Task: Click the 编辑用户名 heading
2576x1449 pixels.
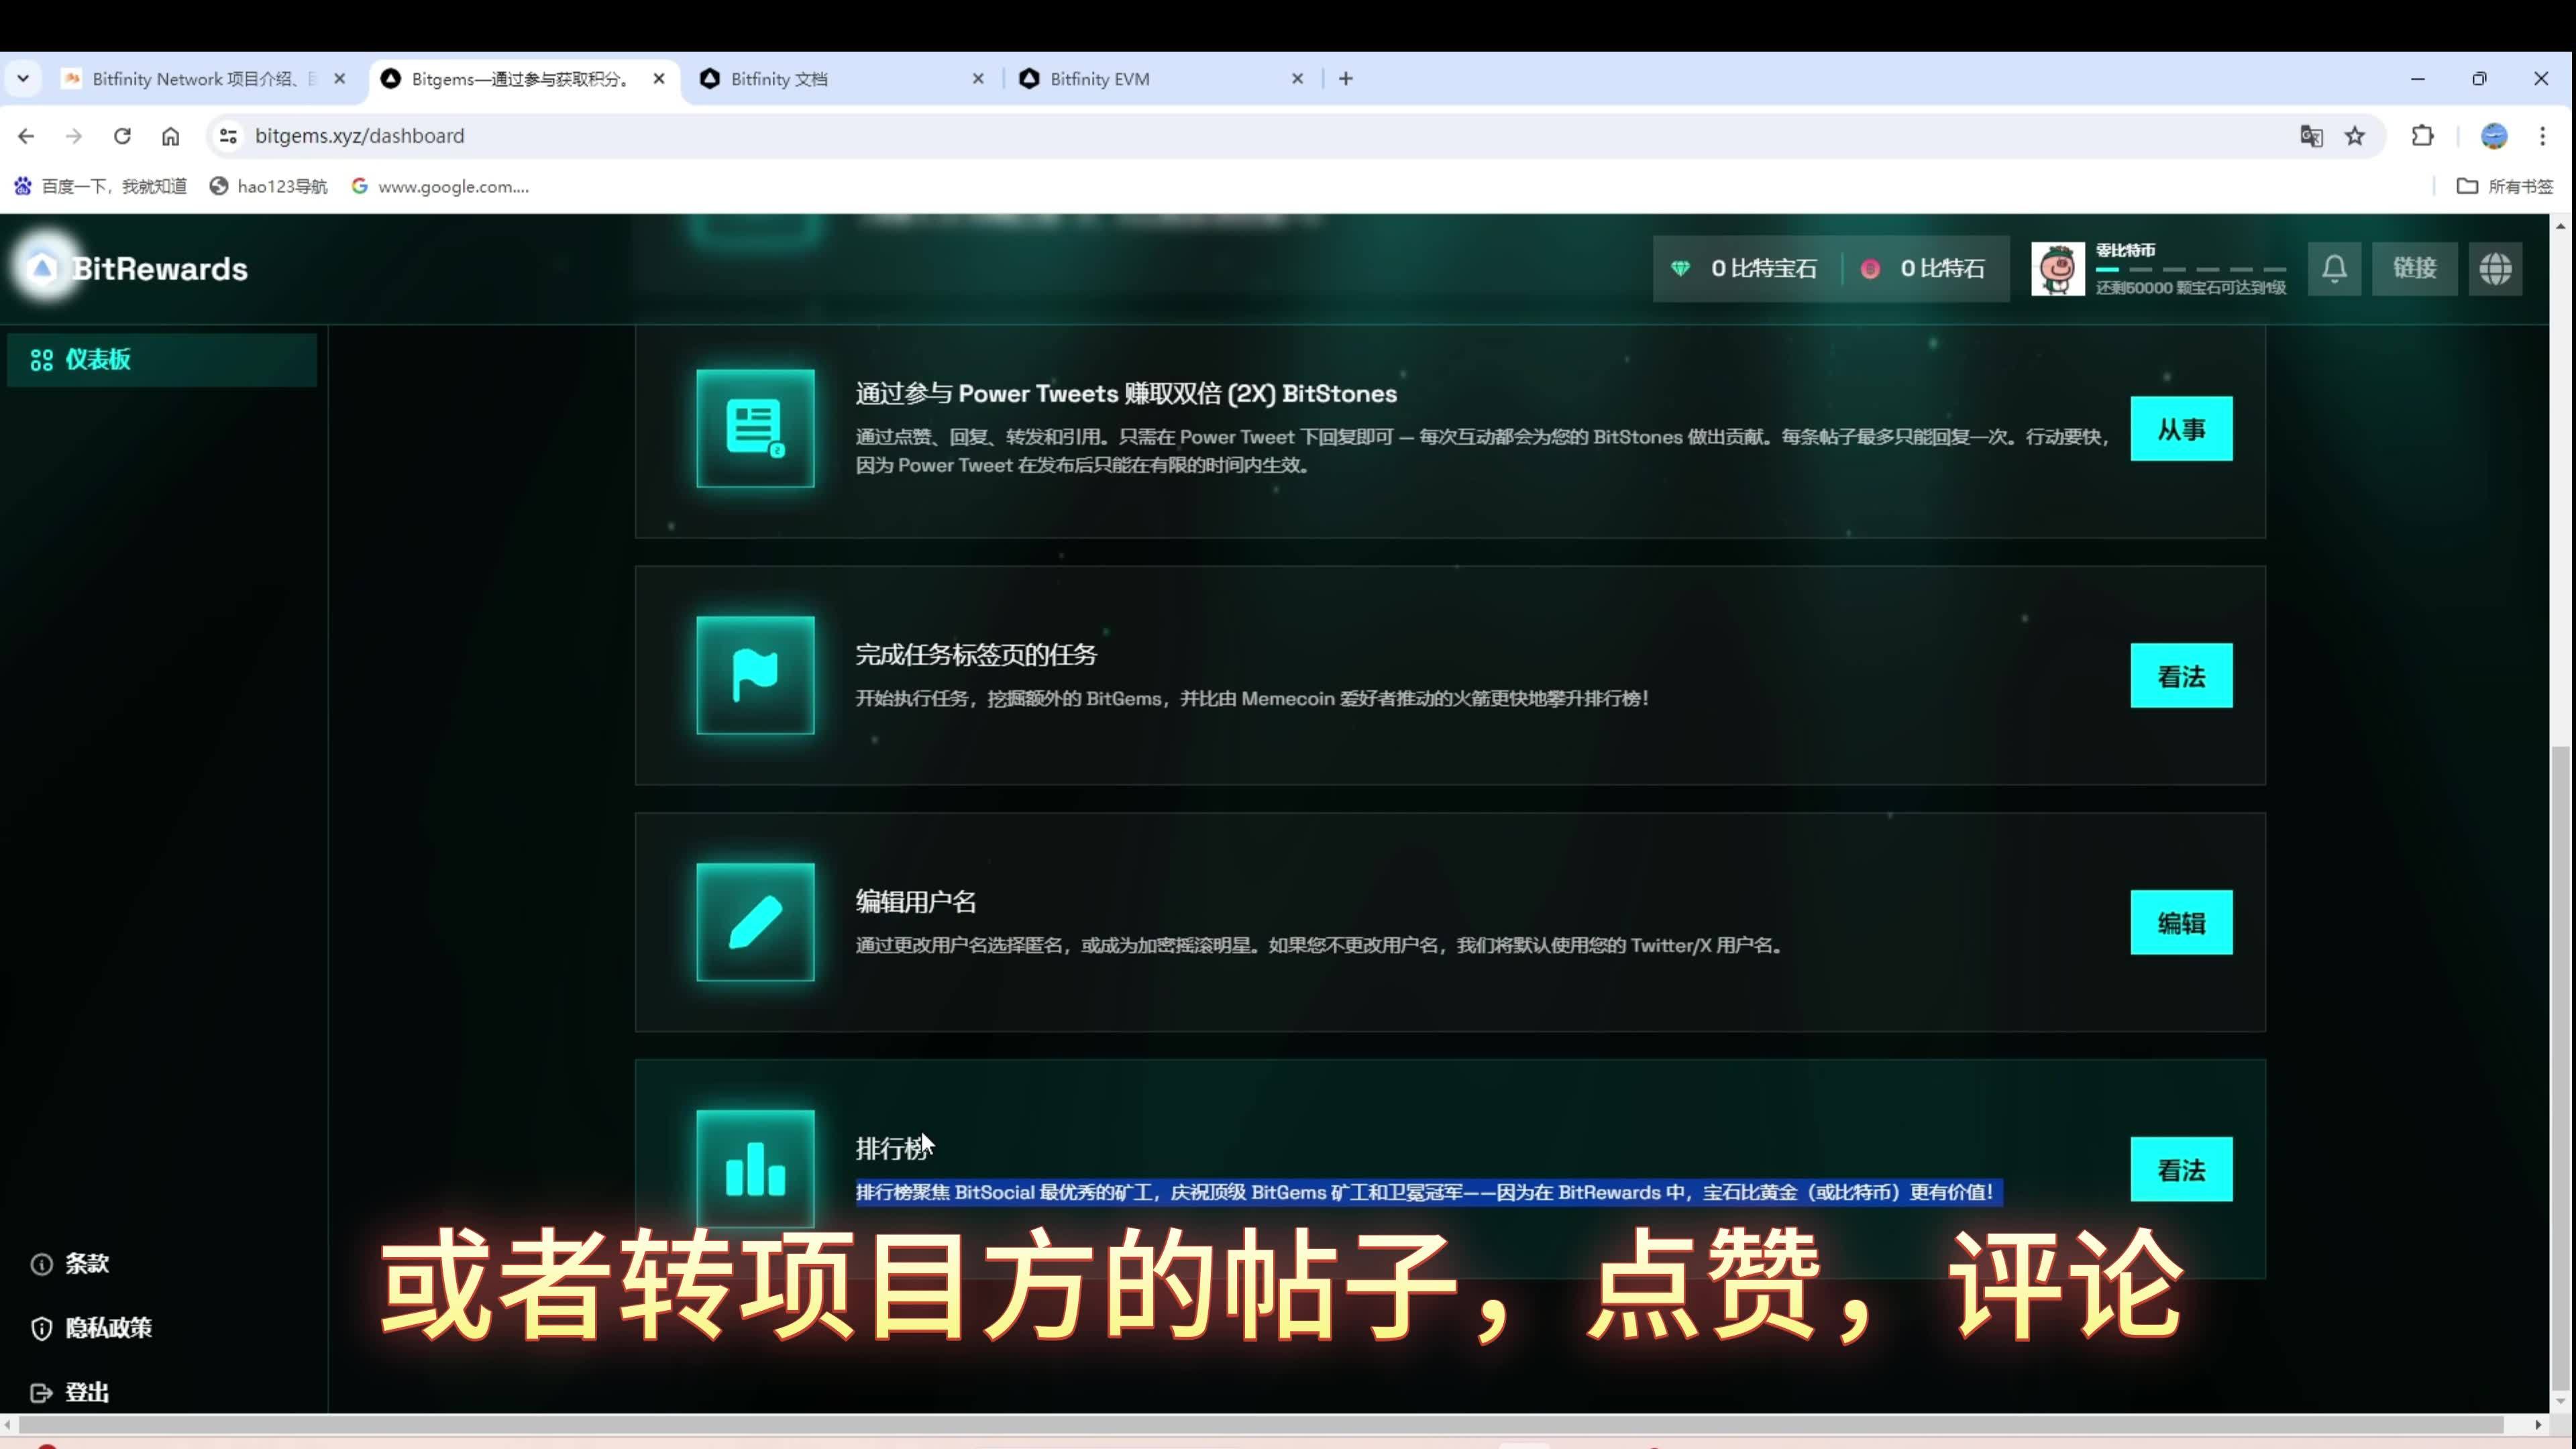Action: click(915, 901)
